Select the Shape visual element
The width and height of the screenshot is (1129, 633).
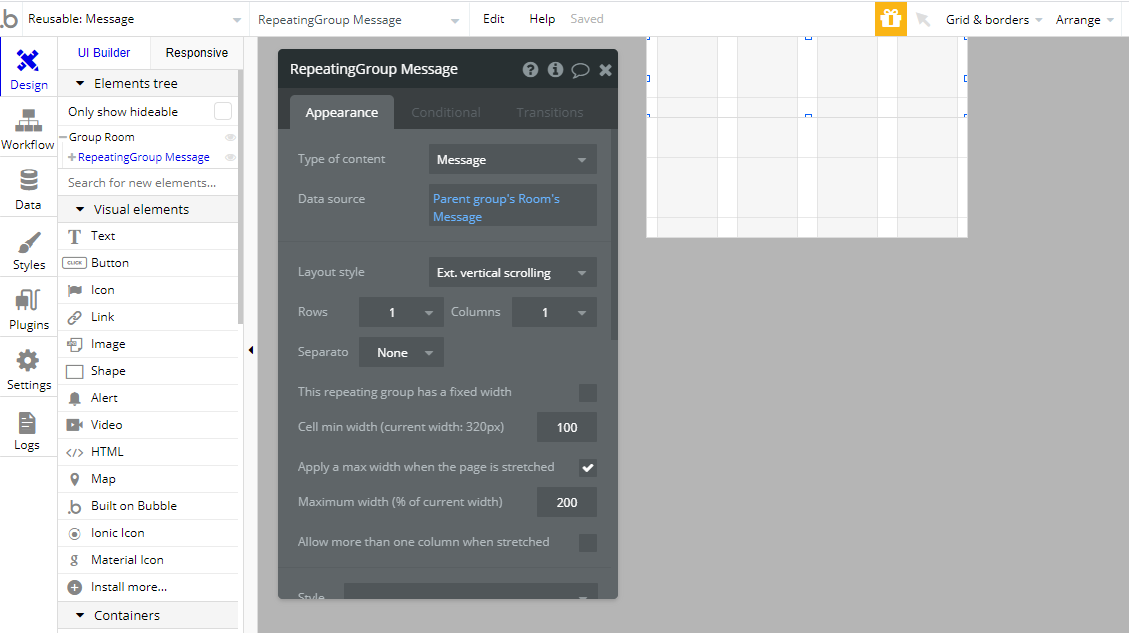[x=148, y=371]
